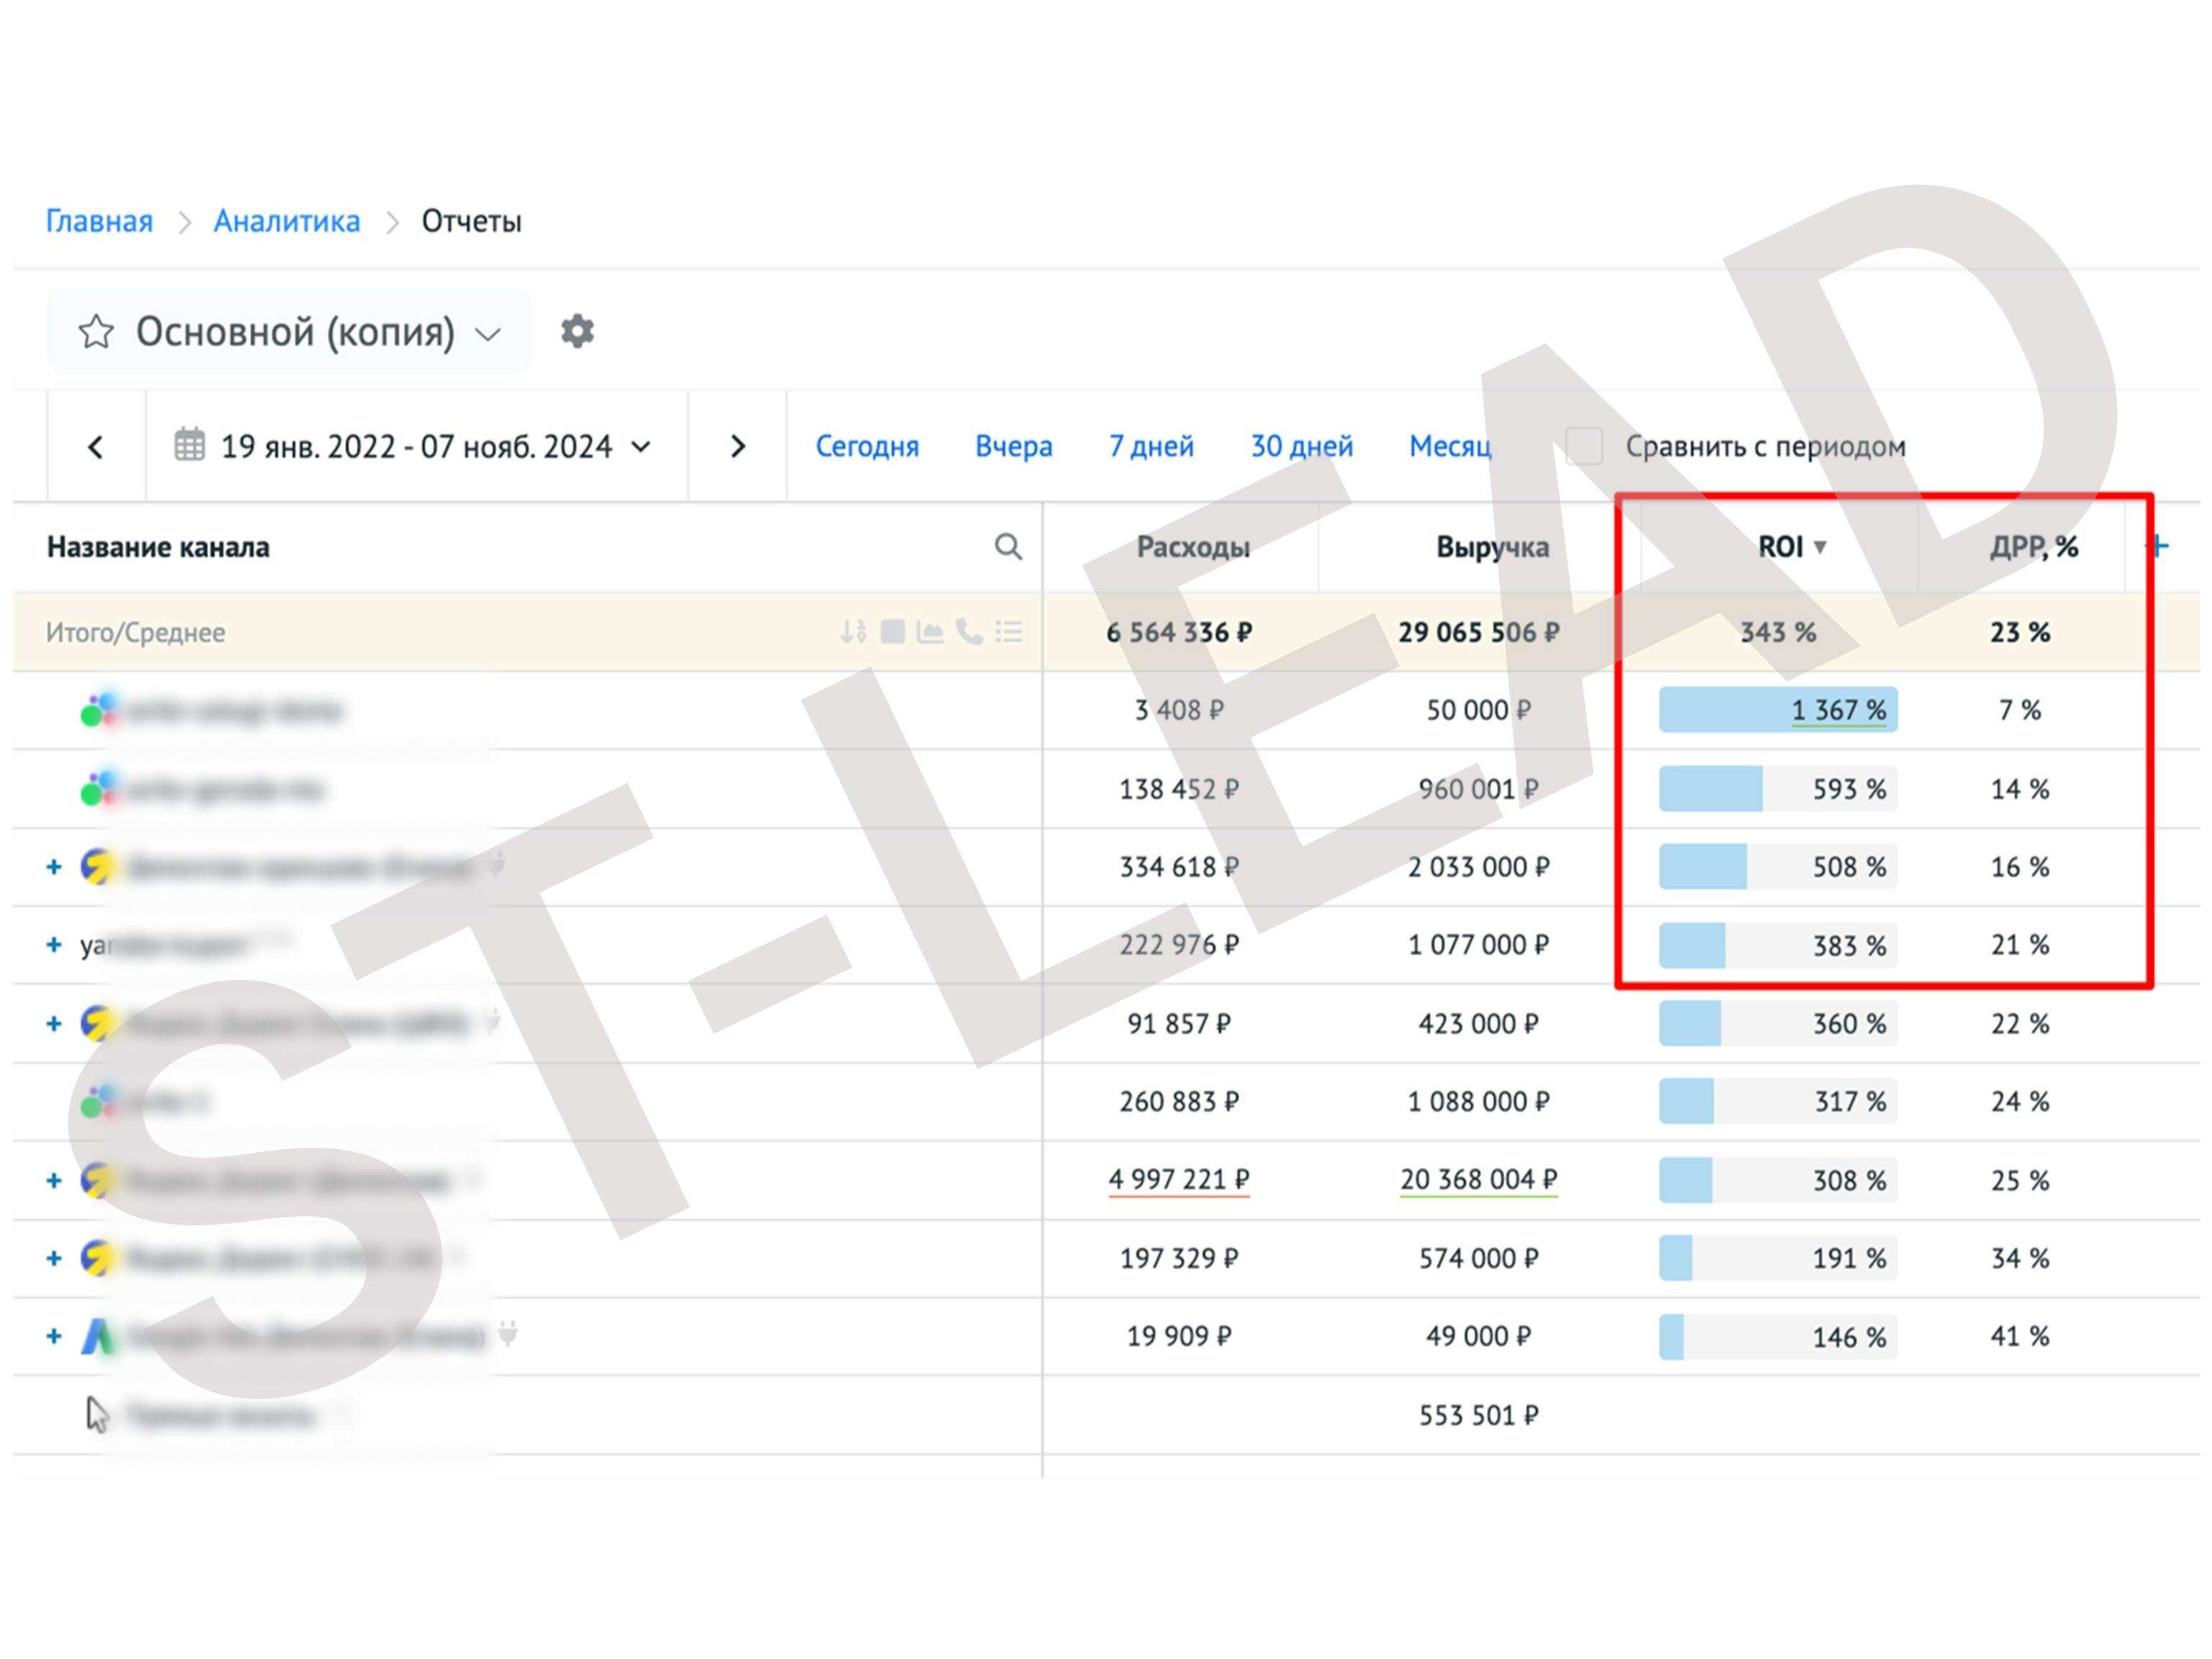Viewport: 2212px width, 1659px height.
Task: Click the Название канала column header
Action: click(158, 547)
